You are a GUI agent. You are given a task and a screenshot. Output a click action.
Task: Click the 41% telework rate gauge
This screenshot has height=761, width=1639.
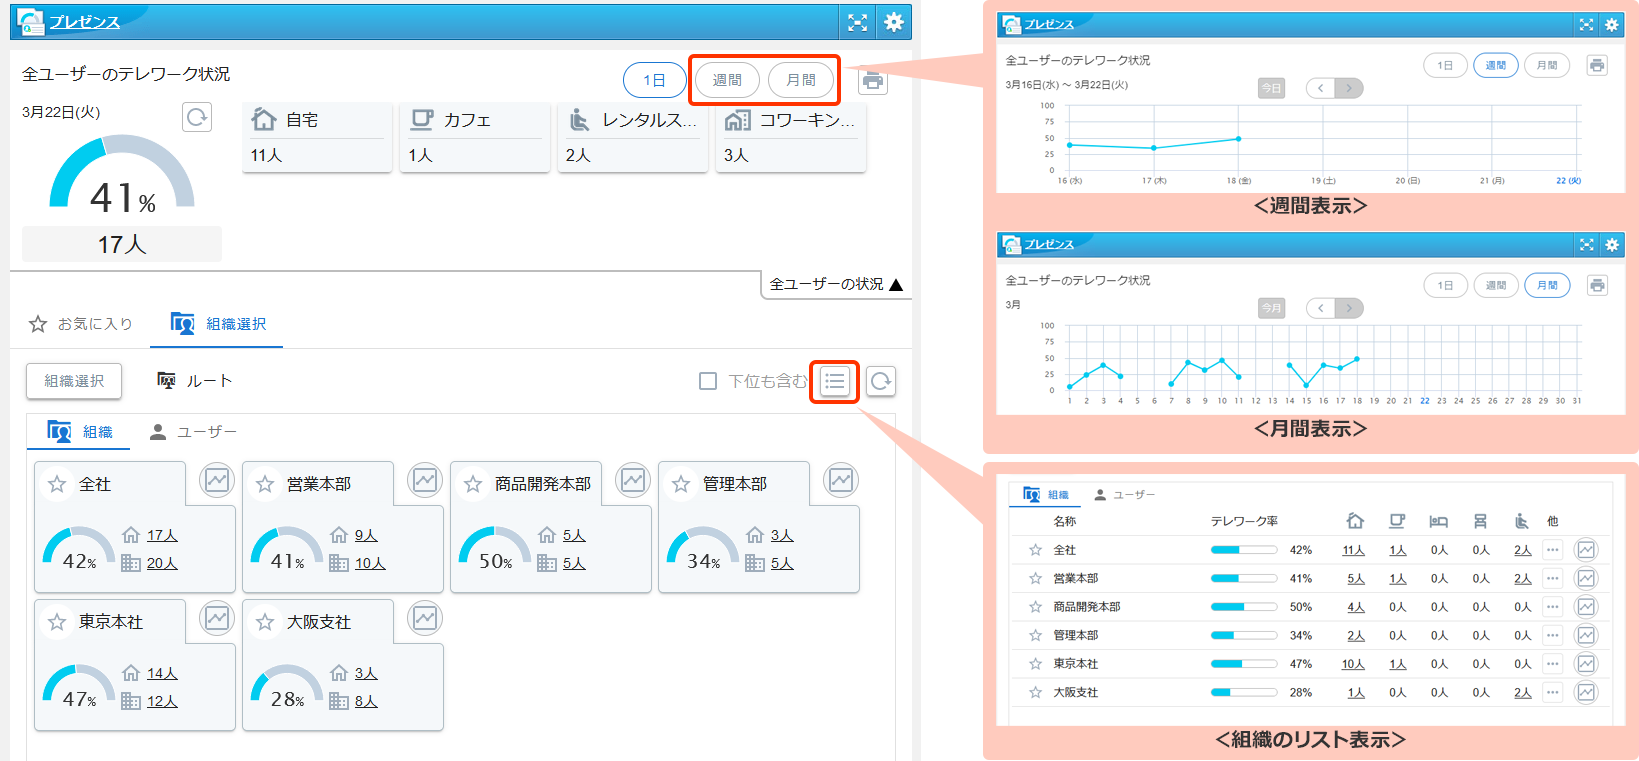click(x=122, y=175)
